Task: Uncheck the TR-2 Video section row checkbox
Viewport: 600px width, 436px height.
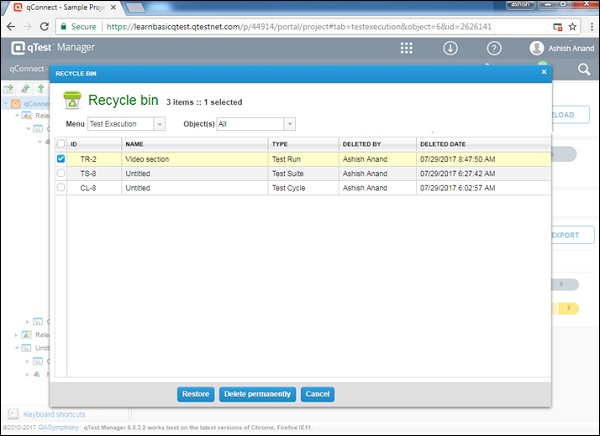Action: tap(61, 158)
